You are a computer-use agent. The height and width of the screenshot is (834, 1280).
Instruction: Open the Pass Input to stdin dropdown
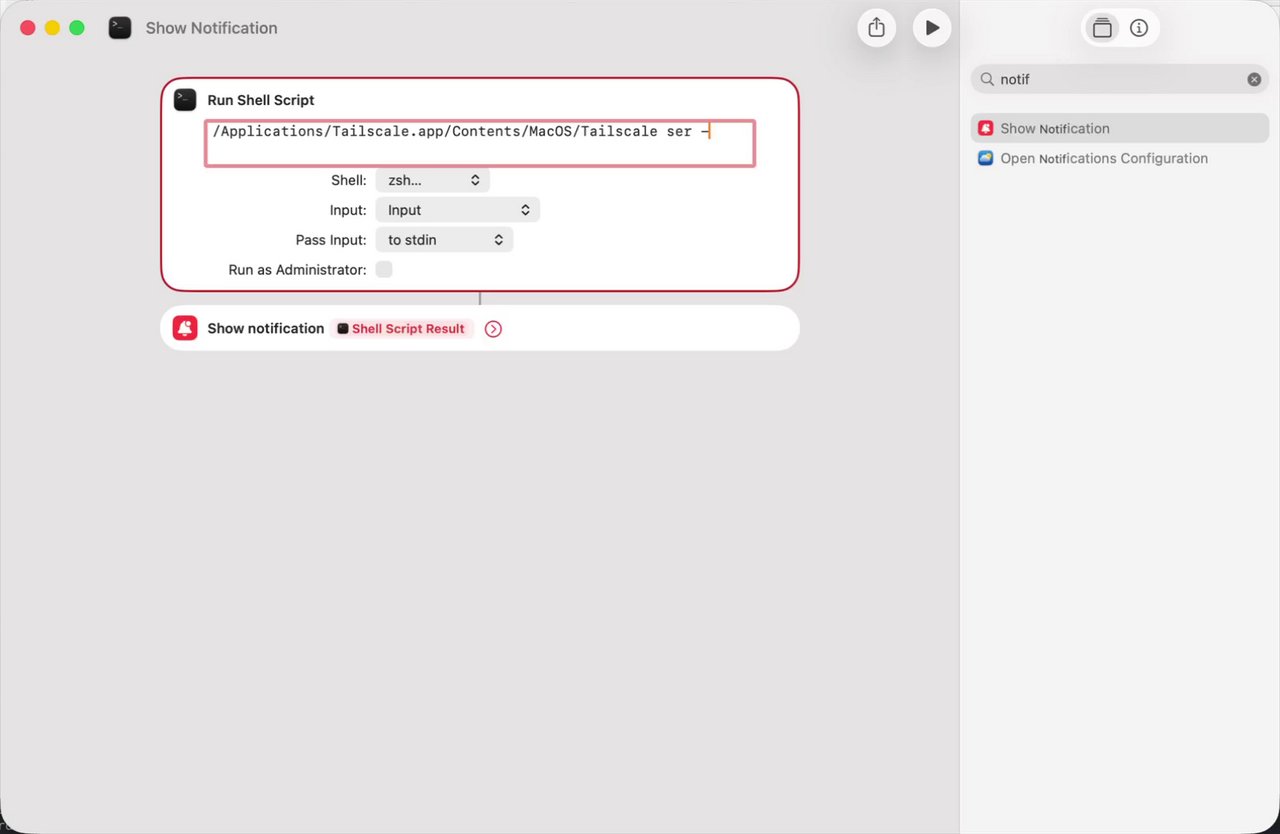pos(444,240)
